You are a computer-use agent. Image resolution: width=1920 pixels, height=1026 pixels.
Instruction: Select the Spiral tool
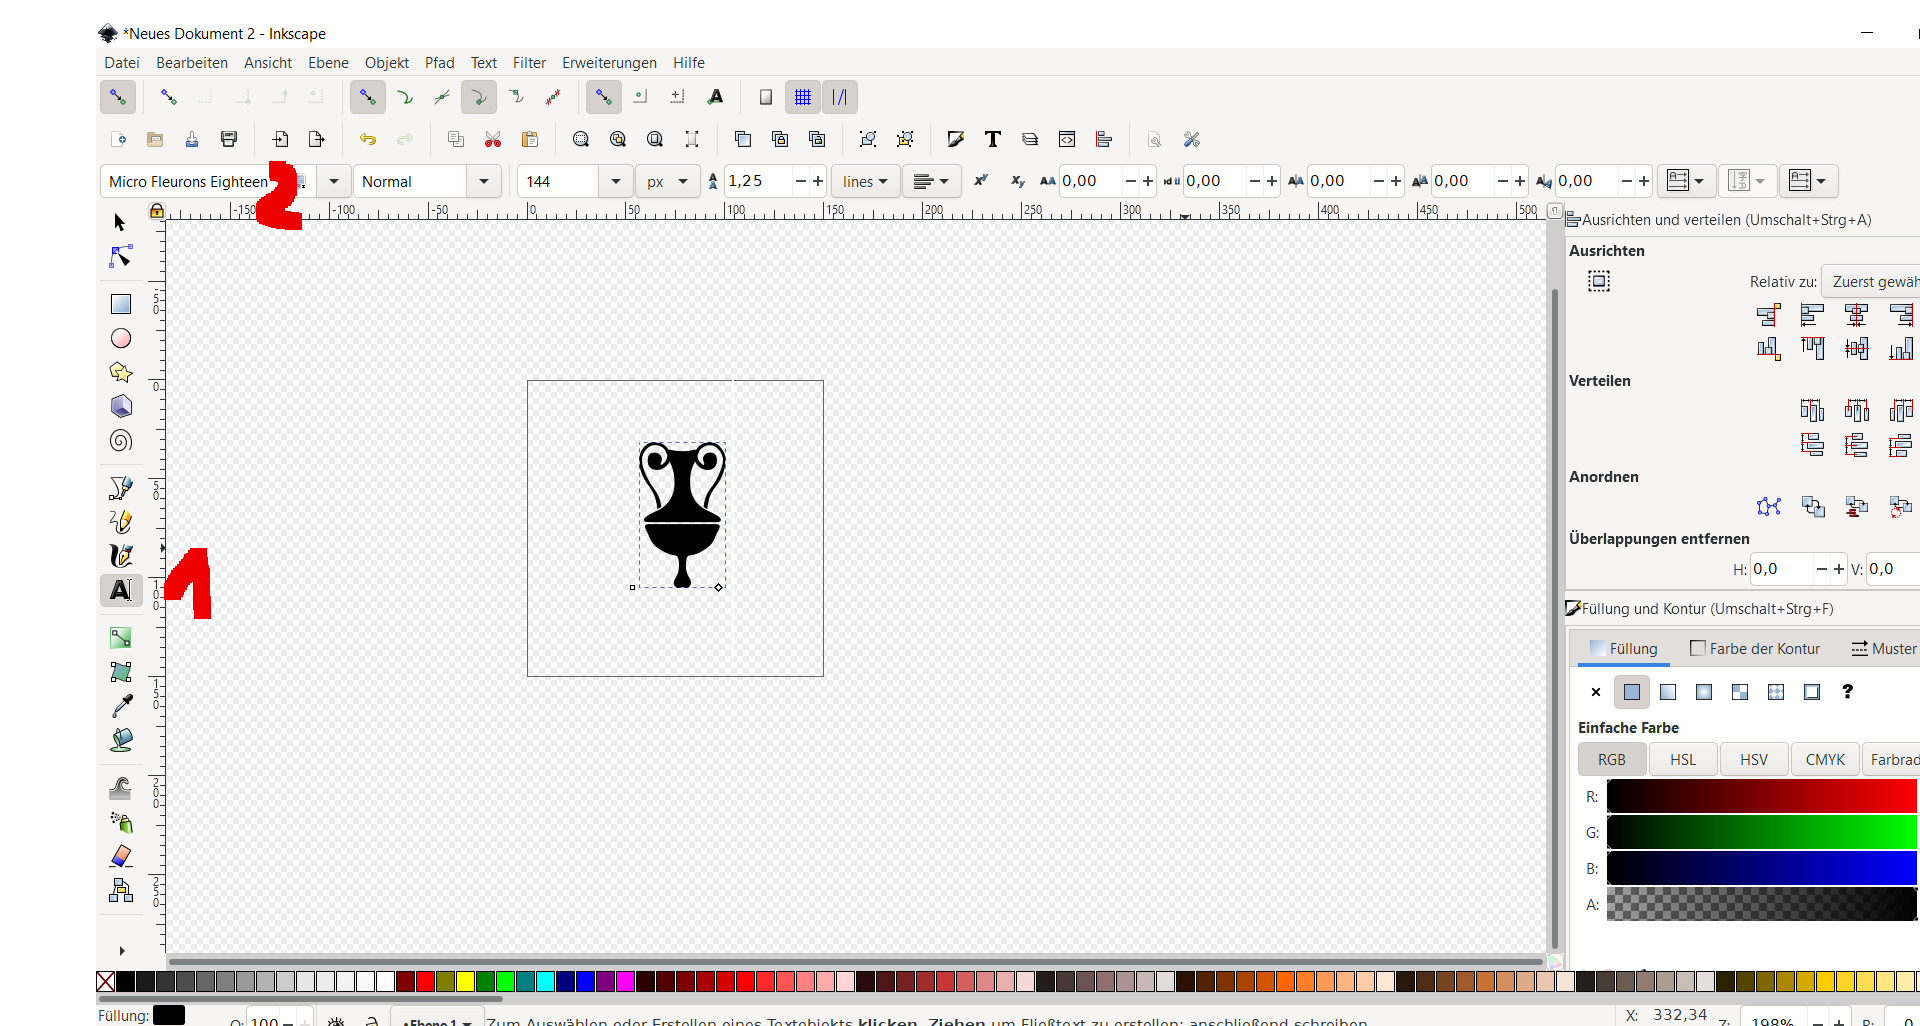click(121, 441)
